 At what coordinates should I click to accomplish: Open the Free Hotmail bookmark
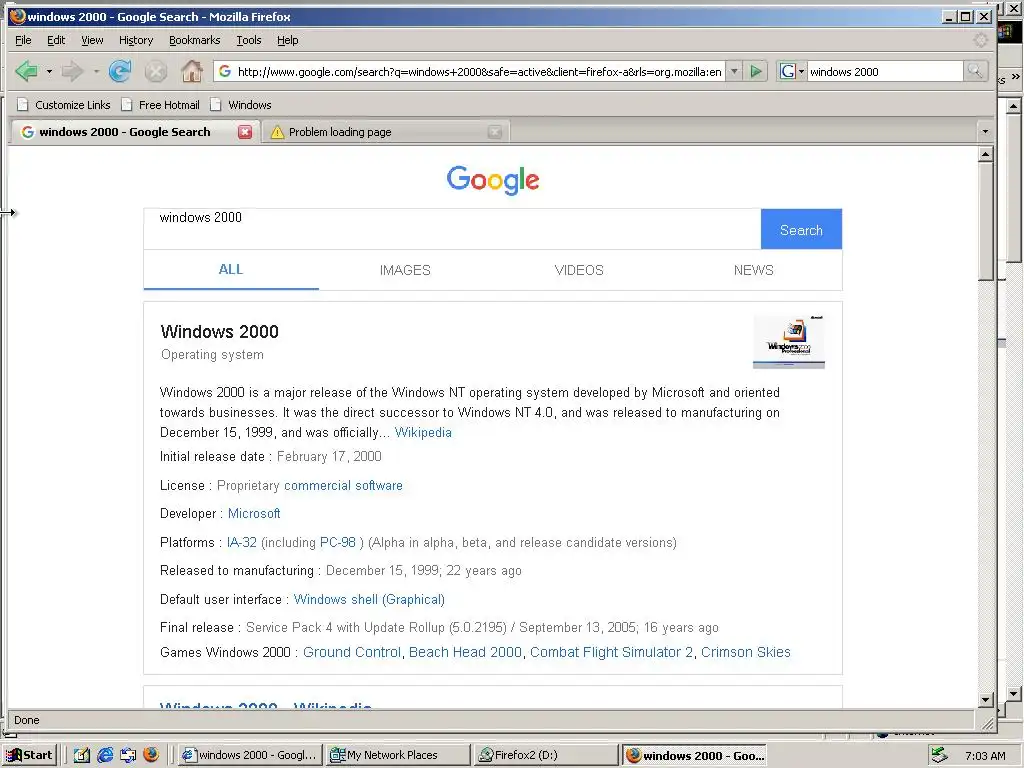[161, 105]
